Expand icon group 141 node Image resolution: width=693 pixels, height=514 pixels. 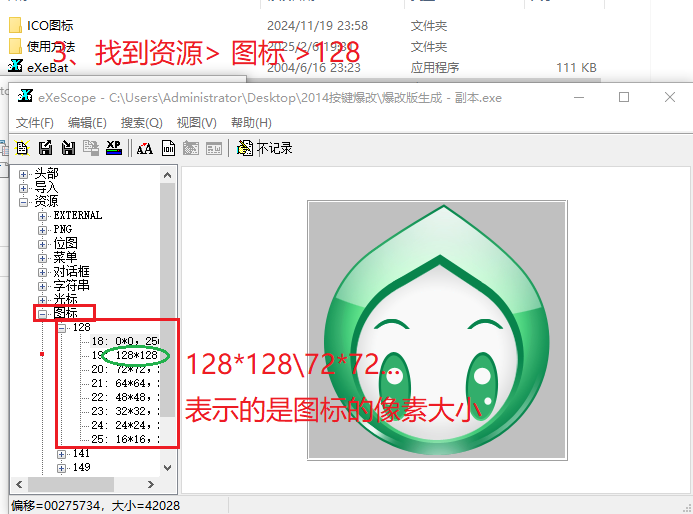pos(62,453)
